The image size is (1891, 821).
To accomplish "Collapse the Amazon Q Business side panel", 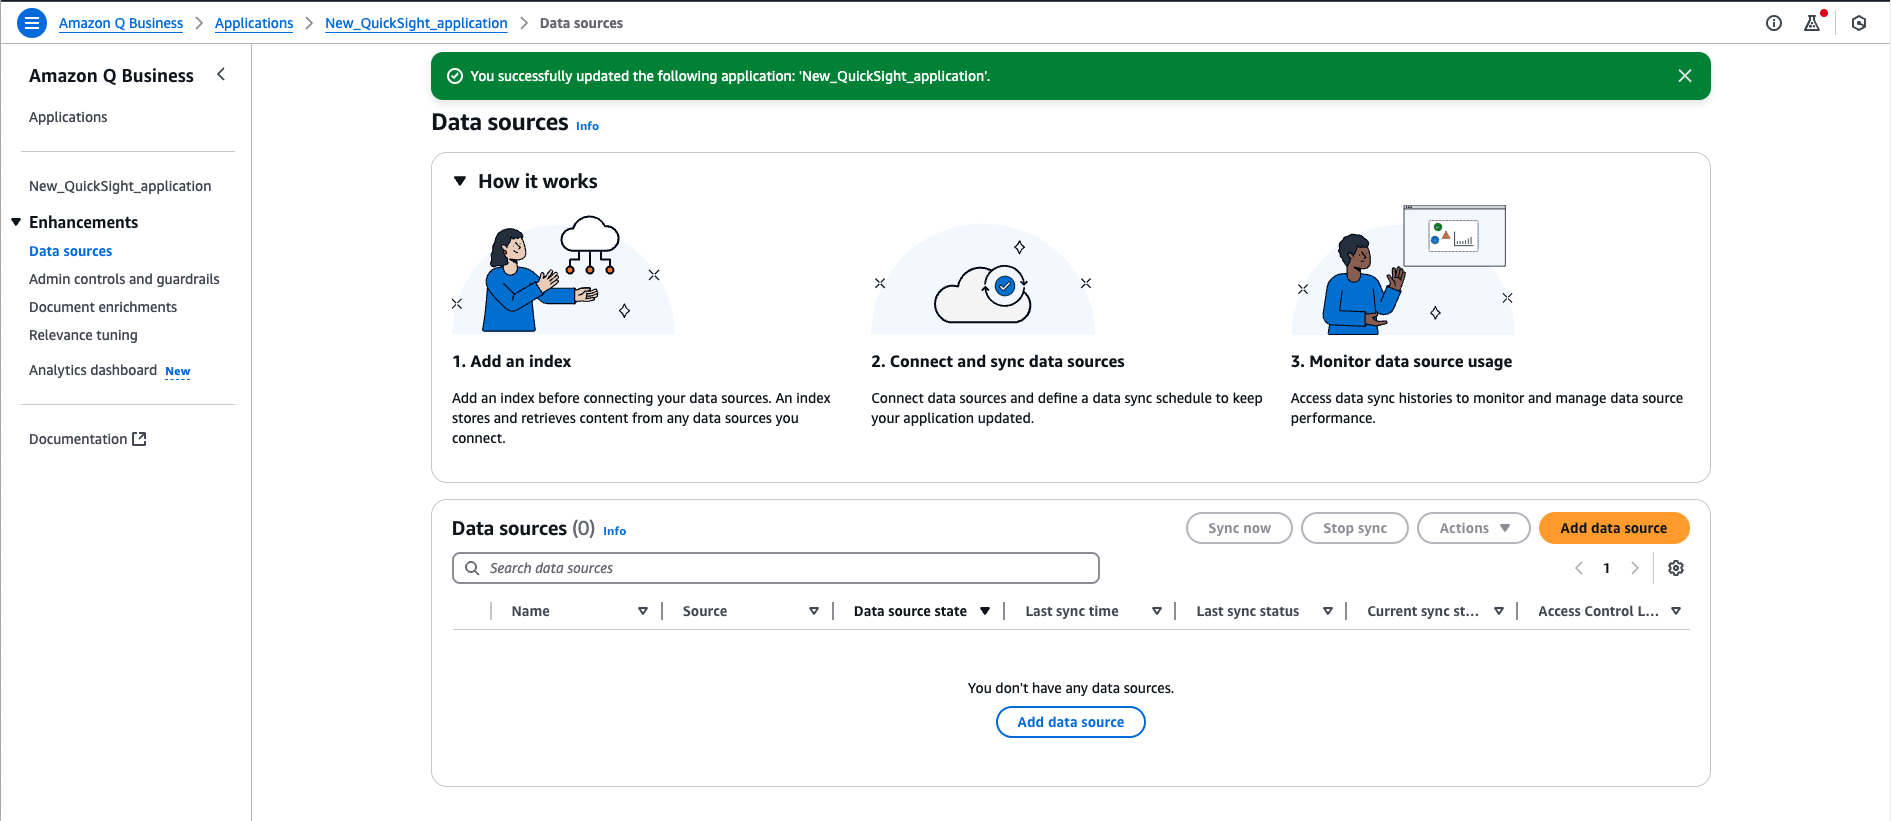I will [221, 74].
